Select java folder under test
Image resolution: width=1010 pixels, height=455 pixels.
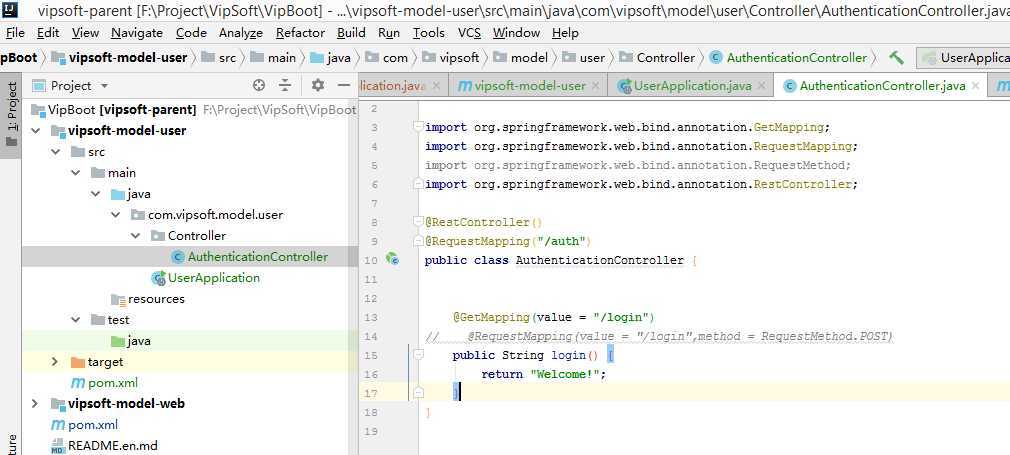click(130, 341)
